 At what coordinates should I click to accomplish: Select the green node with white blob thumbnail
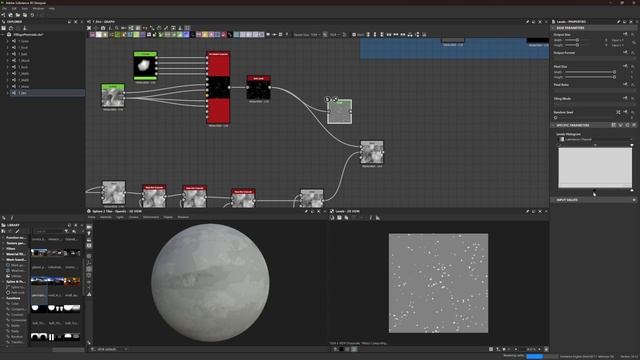point(145,65)
